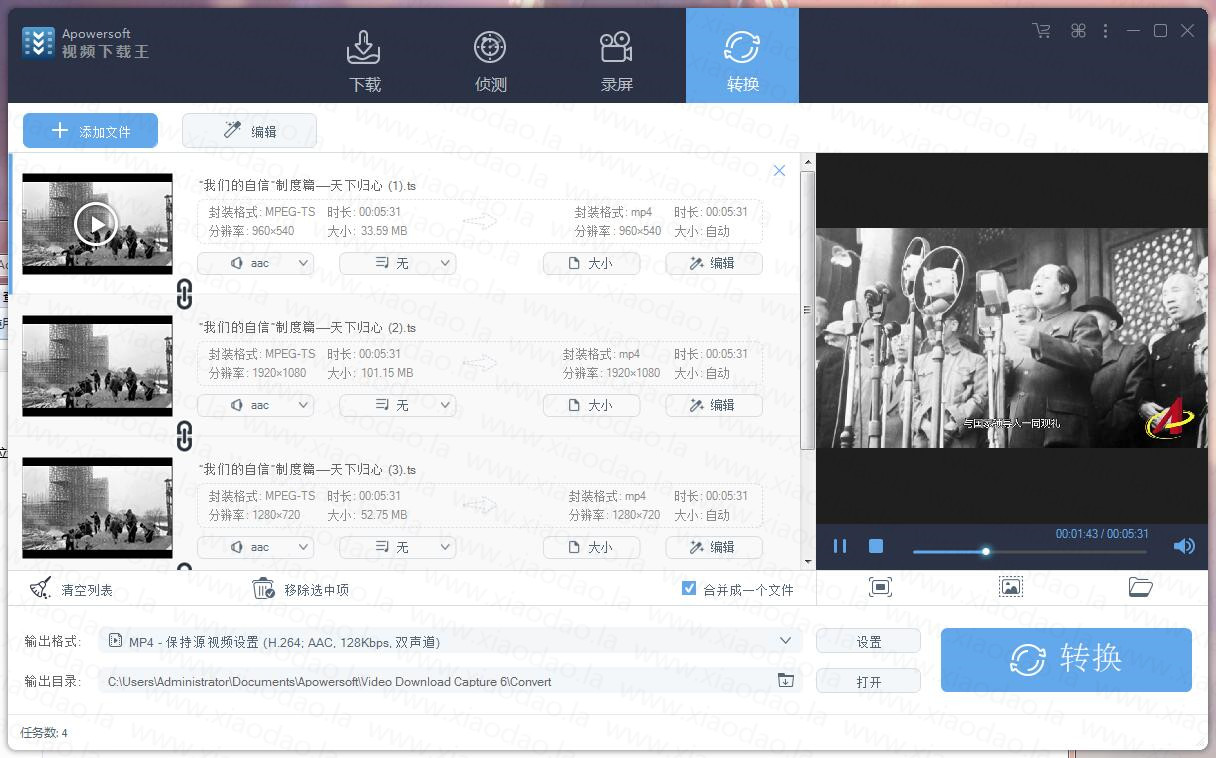The width and height of the screenshot is (1216, 758).
Task: Remove file (1).ts with the X icon
Action: [x=779, y=171]
